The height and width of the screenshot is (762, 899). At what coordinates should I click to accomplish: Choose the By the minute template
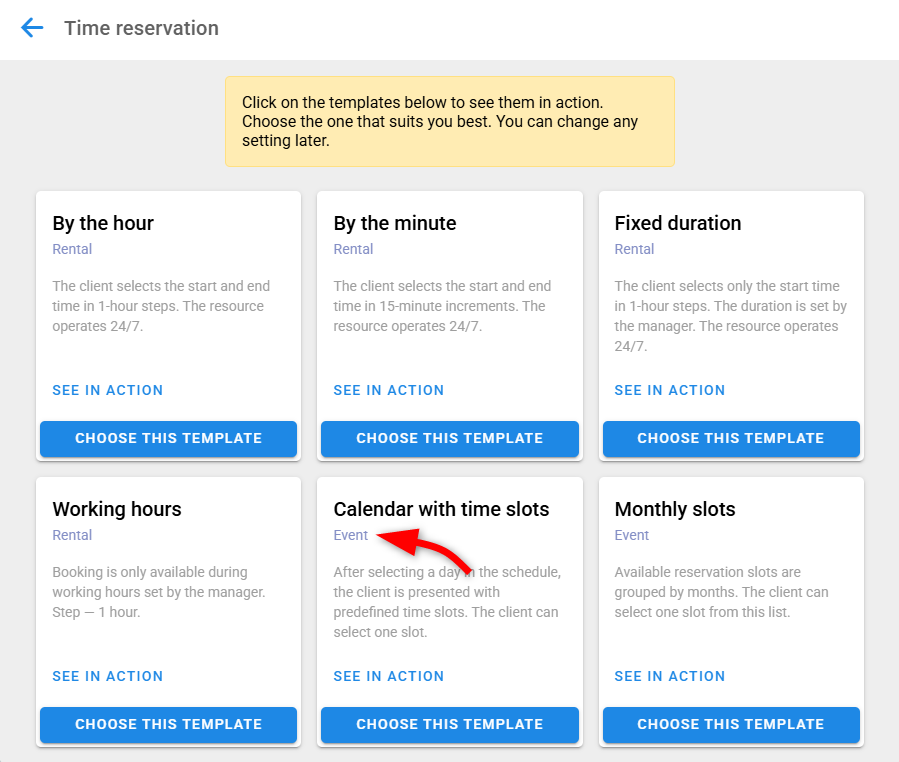tap(449, 438)
